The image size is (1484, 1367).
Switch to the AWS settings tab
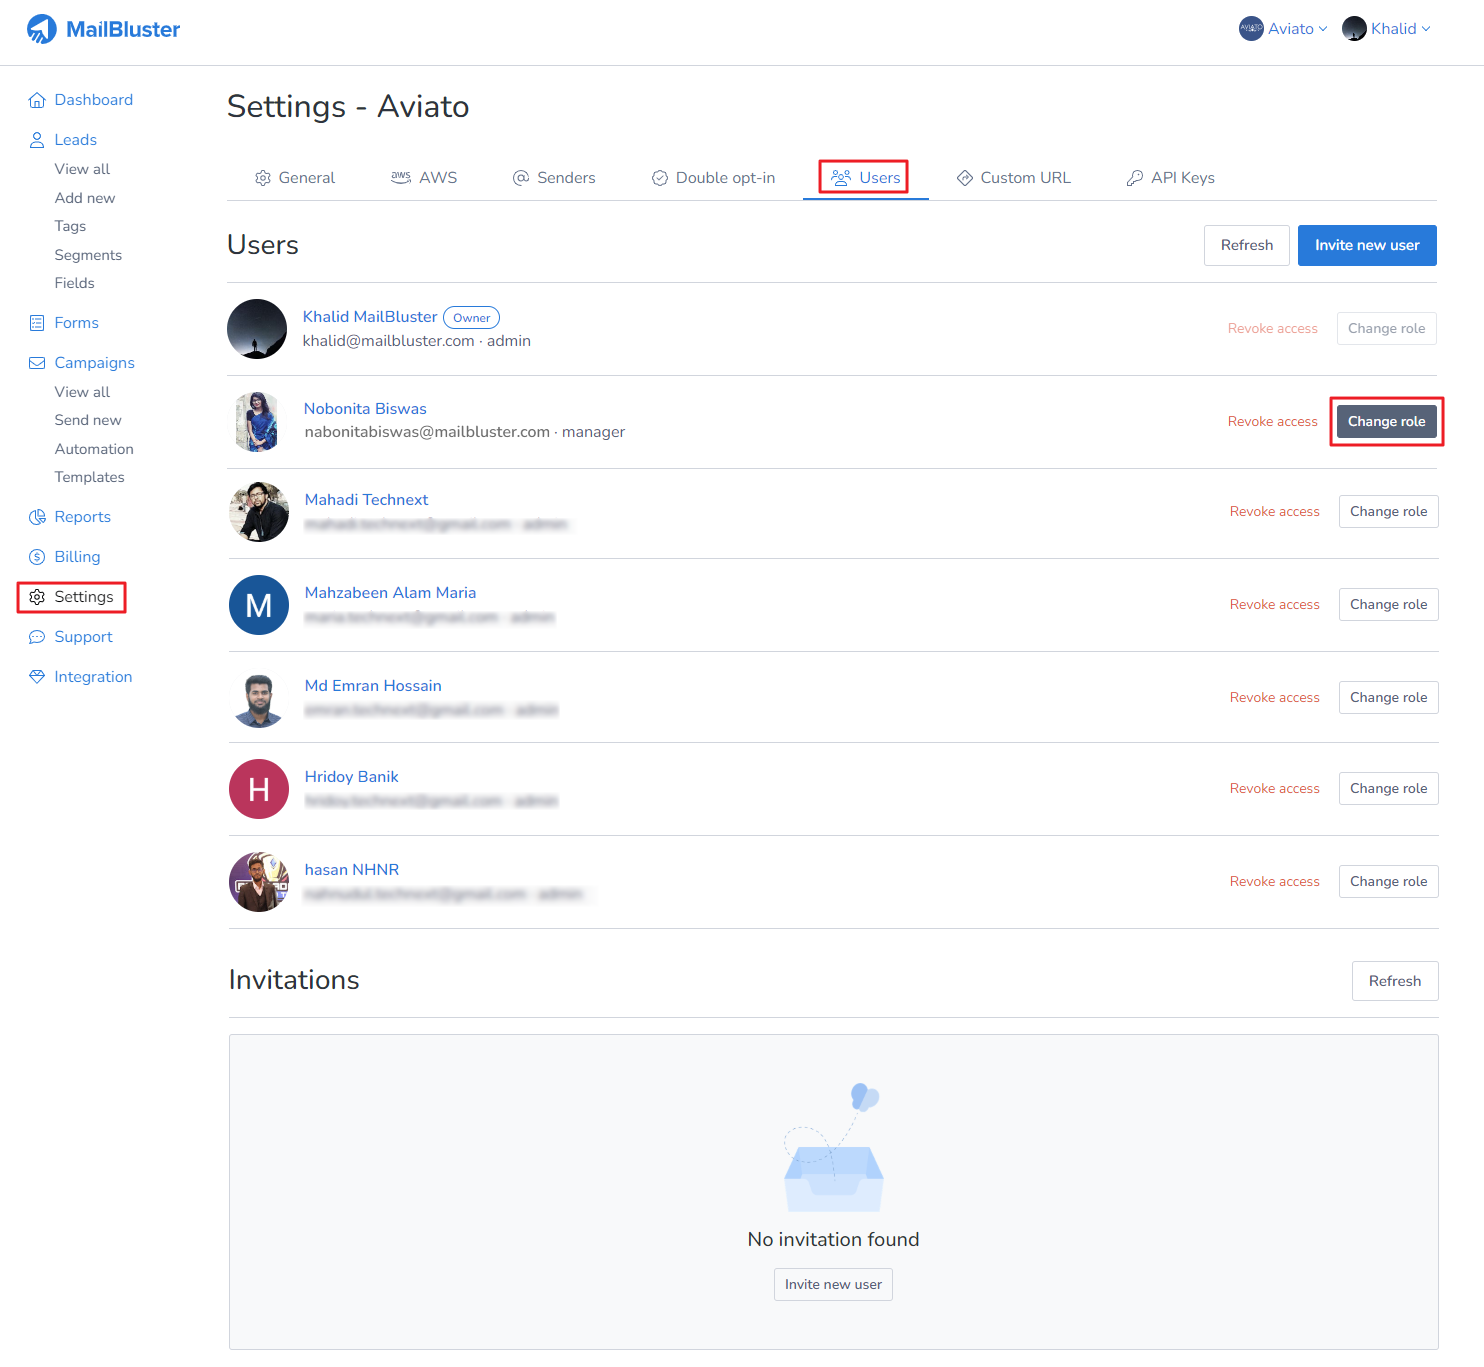(424, 178)
